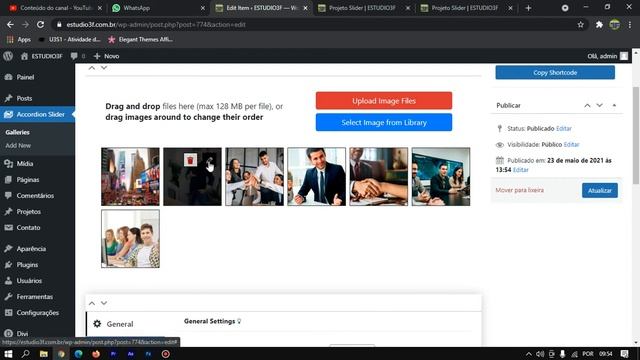This screenshot has height=360, width=640.
Task: Select the meeting room thumbnail
Action: [441, 177]
